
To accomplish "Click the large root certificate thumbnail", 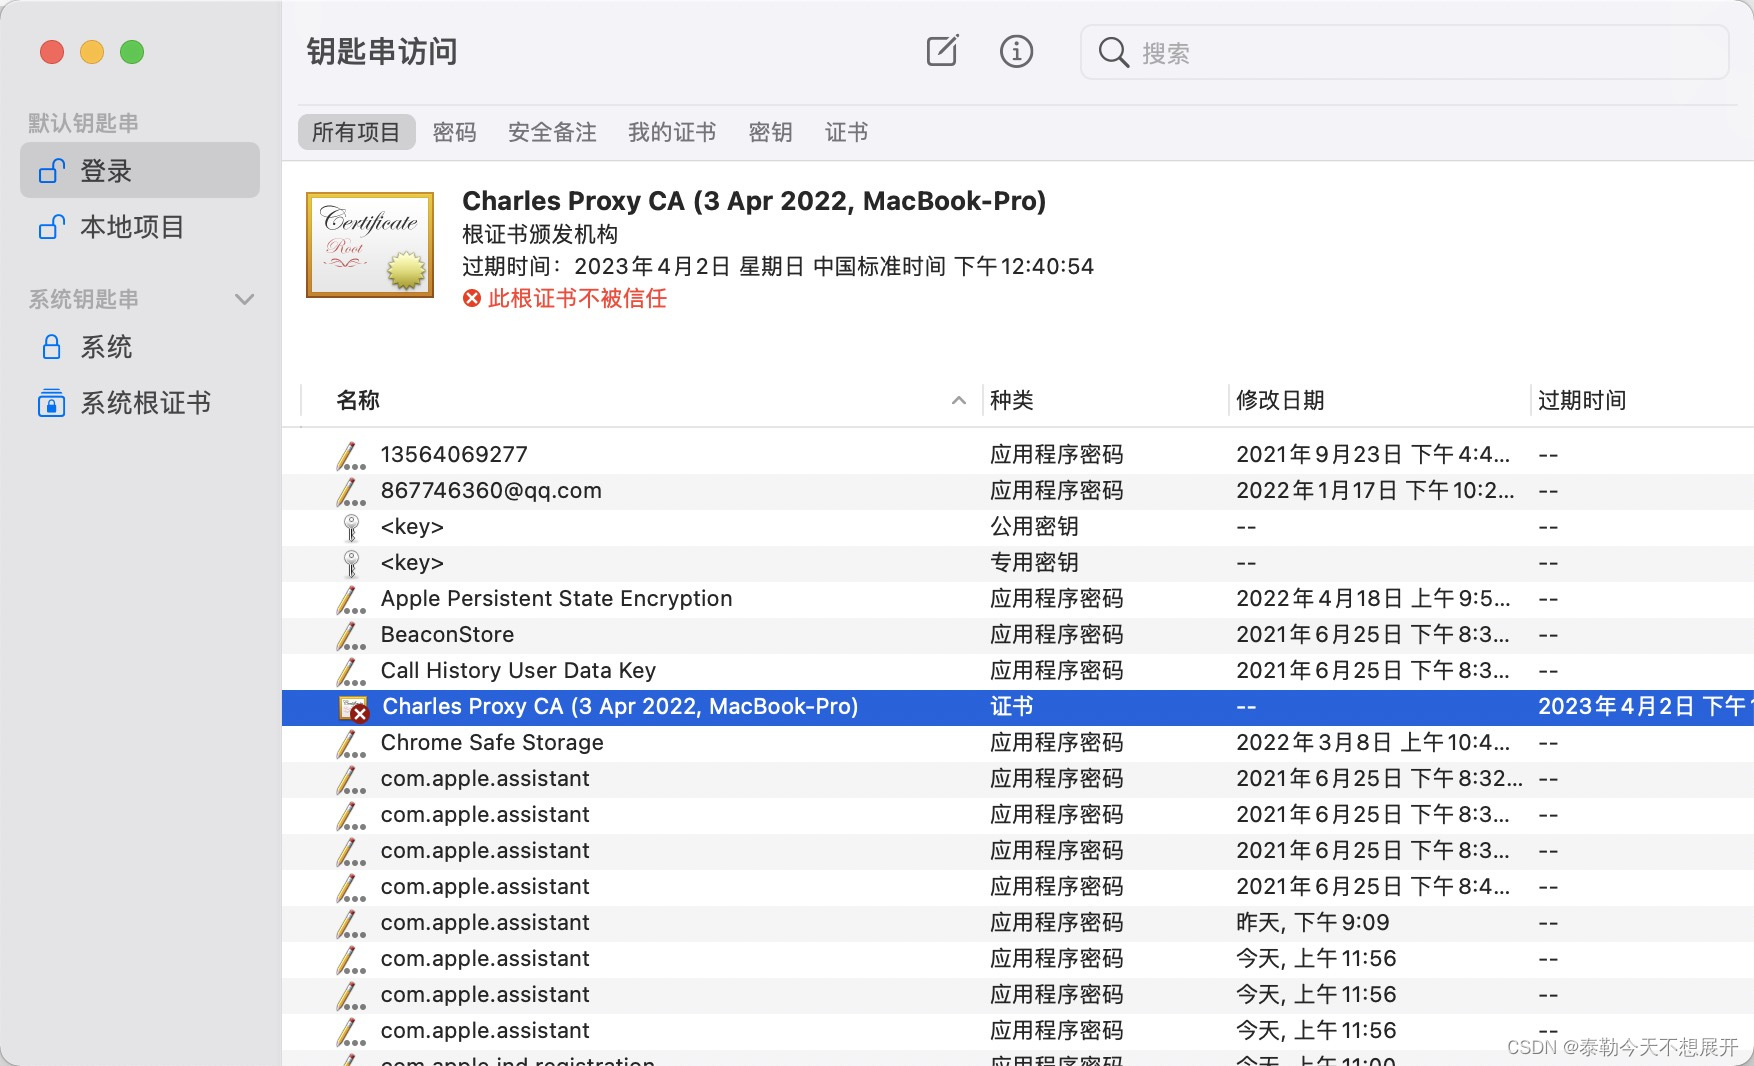I will (370, 245).
